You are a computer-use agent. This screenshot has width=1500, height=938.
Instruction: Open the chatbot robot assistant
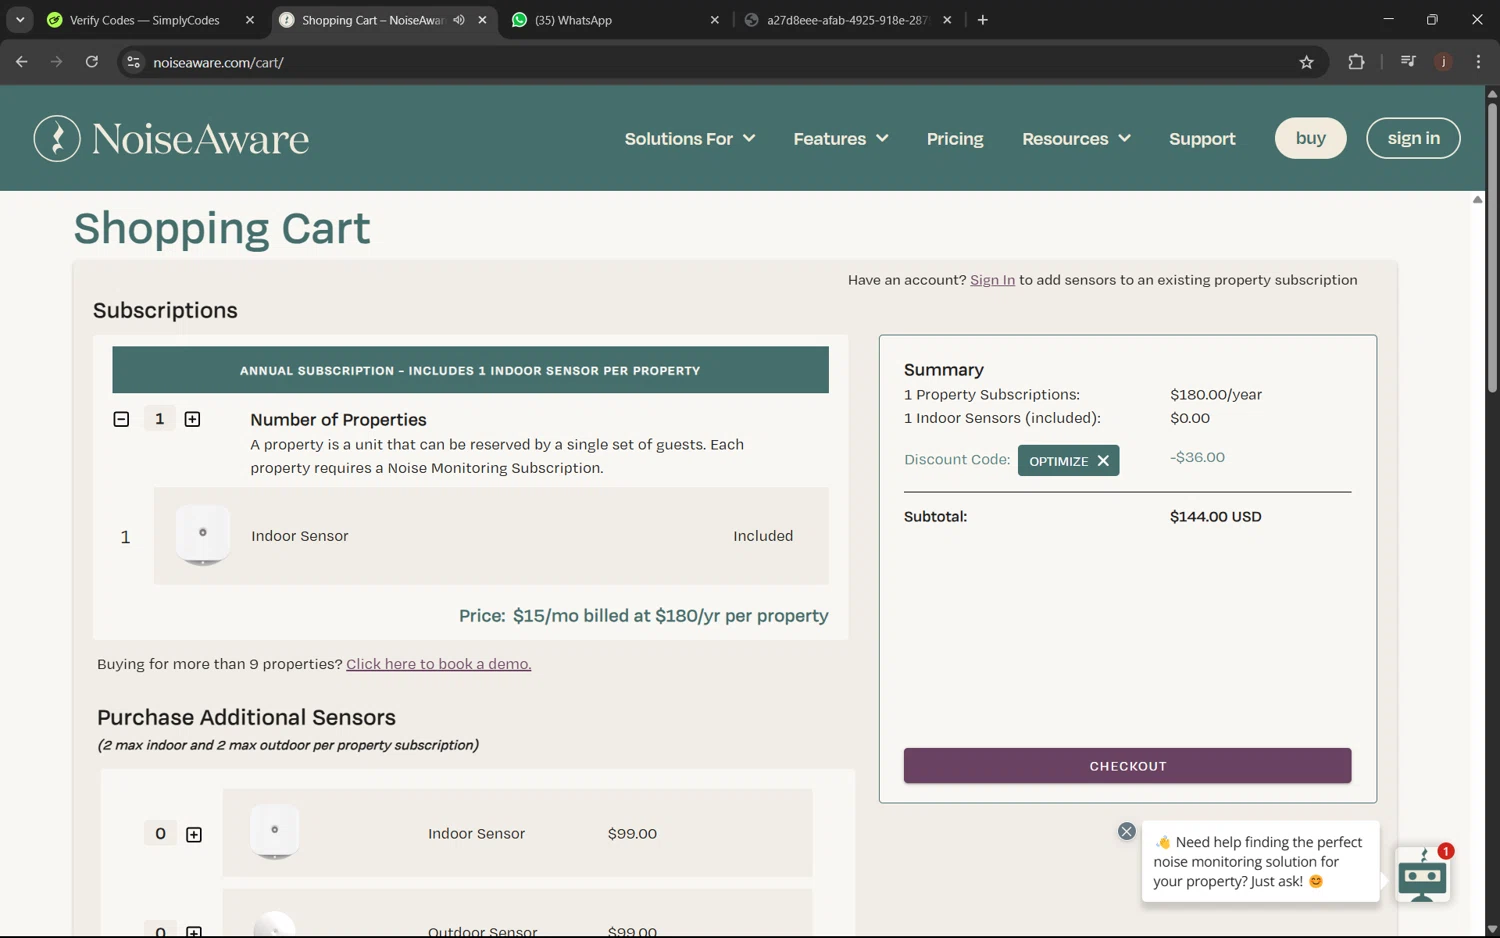coord(1423,875)
